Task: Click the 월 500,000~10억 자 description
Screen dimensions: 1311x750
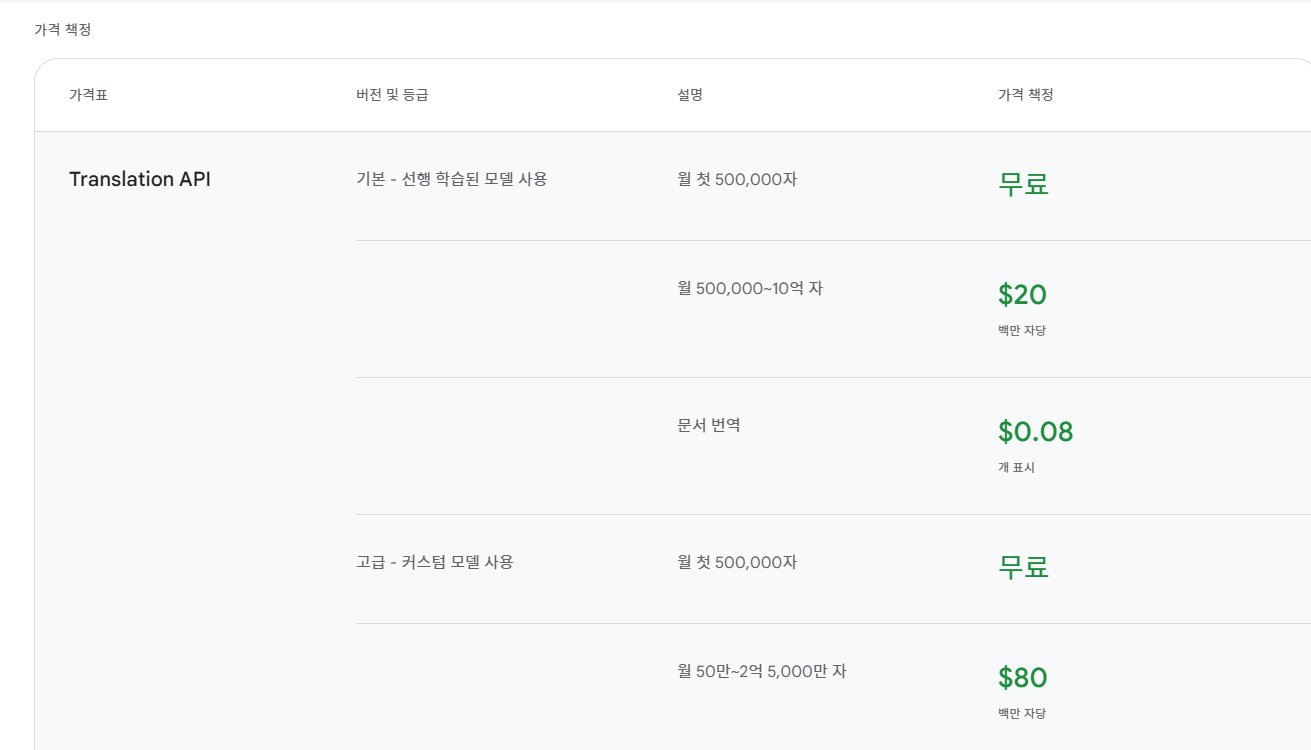Action: (x=750, y=288)
